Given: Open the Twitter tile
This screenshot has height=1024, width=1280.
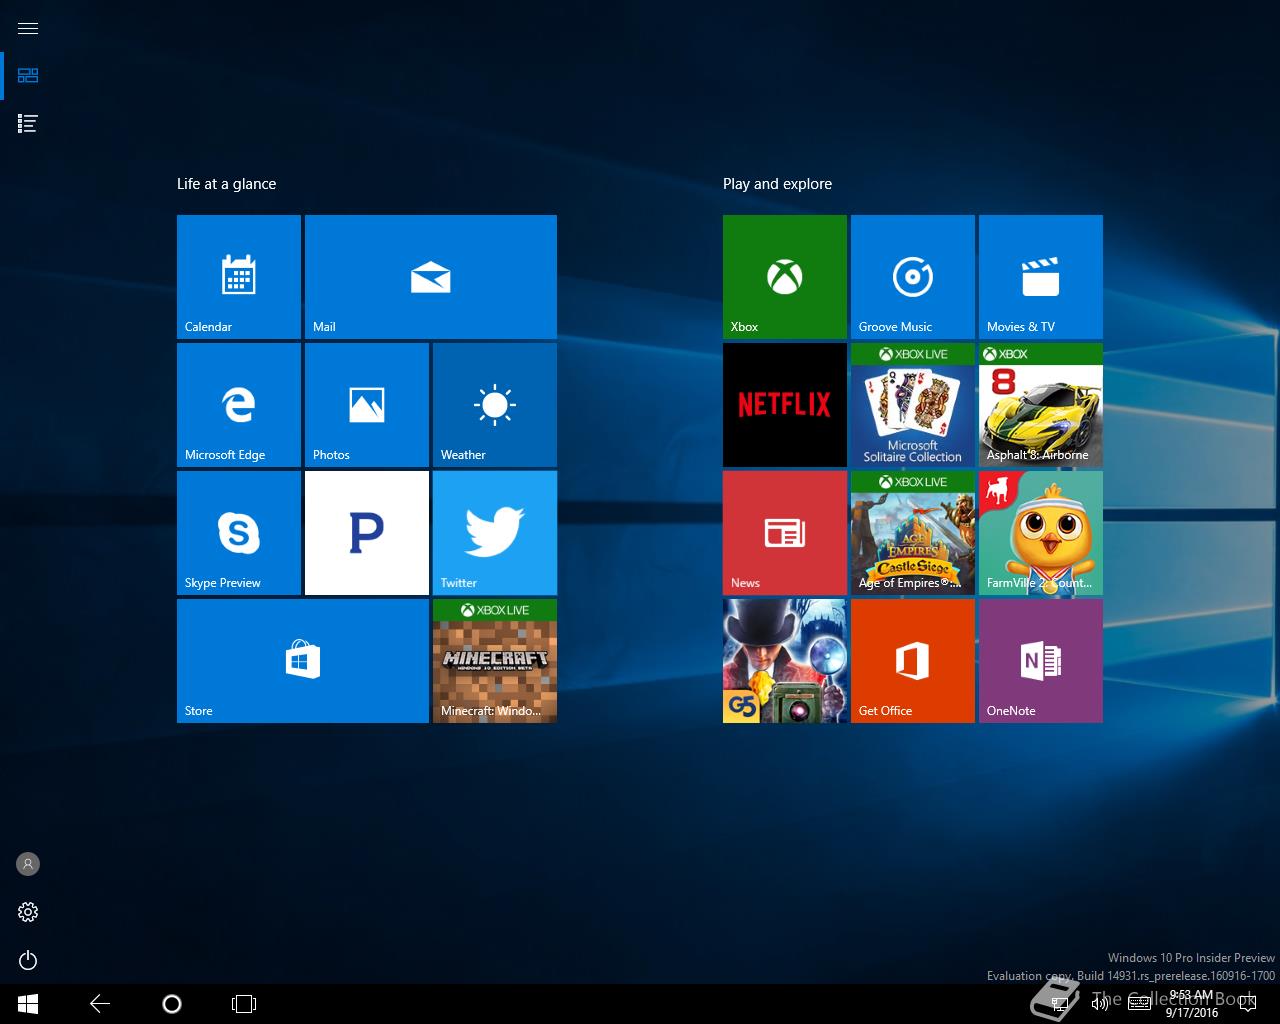Looking at the screenshot, I should pyautogui.click(x=495, y=533).
